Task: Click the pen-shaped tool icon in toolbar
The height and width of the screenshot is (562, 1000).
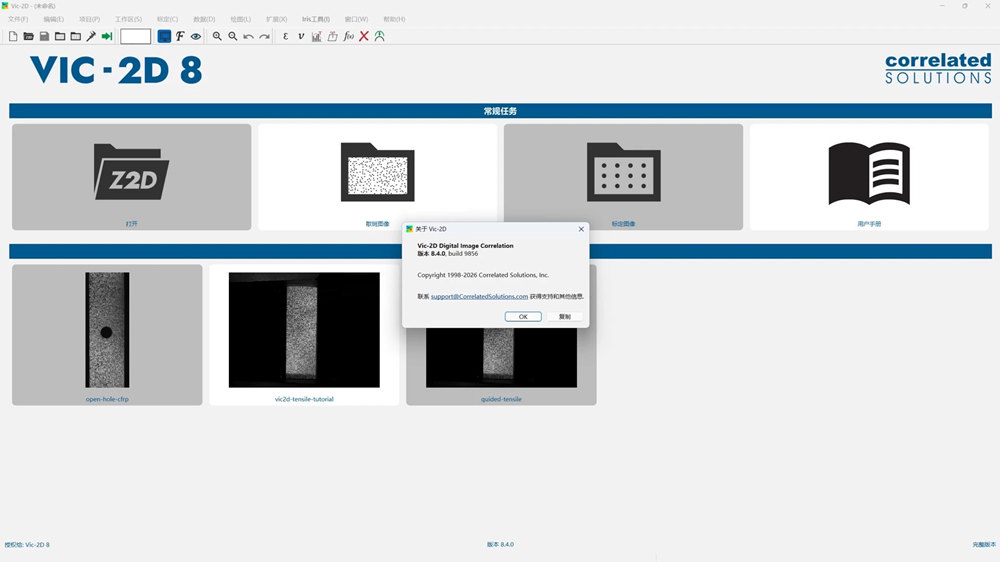Action: coord(91,36)
